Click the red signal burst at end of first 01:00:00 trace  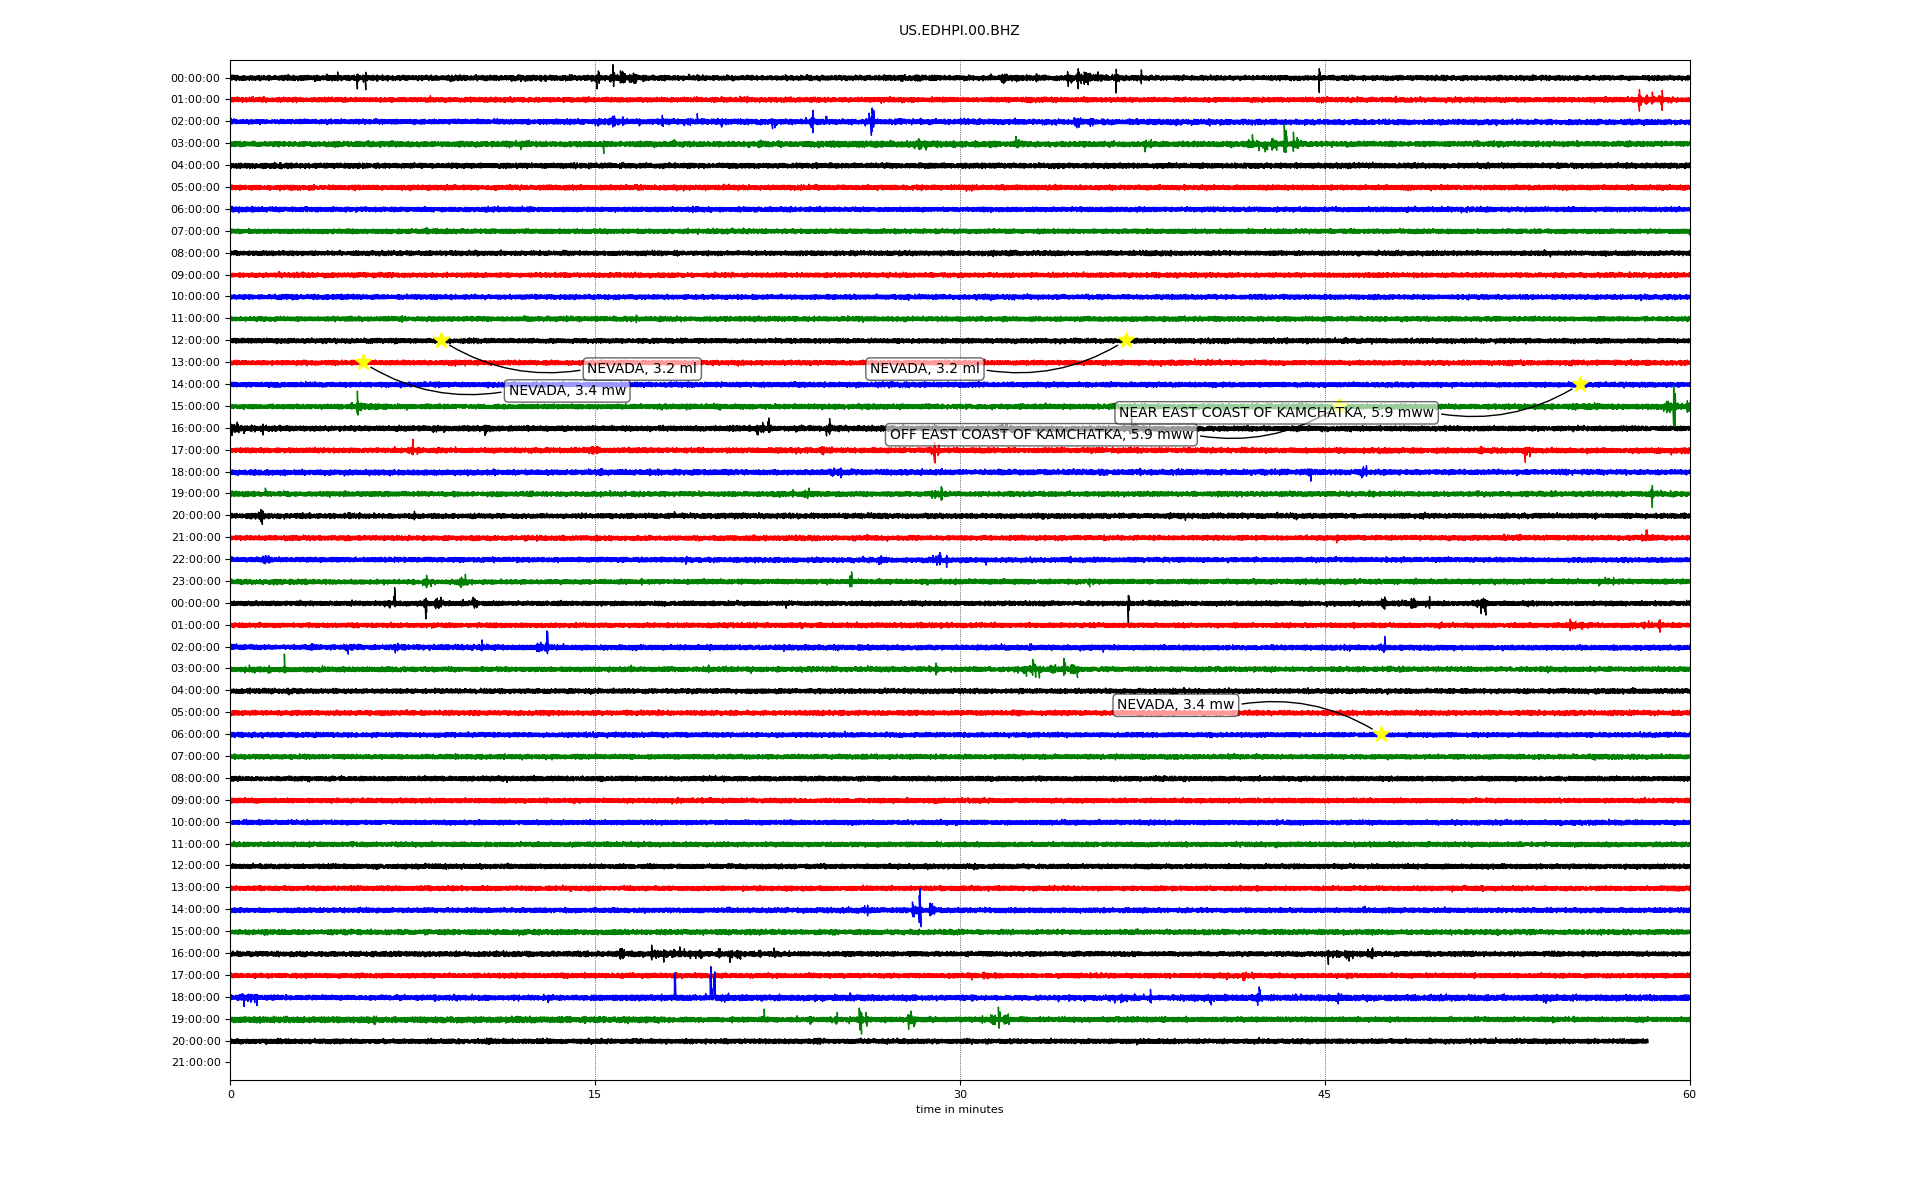[1650, 100]
